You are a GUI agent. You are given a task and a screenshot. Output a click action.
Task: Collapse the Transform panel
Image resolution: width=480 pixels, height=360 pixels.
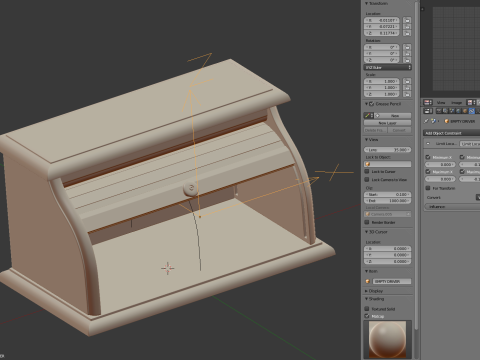pyautogui.click(x=366, y=3)
